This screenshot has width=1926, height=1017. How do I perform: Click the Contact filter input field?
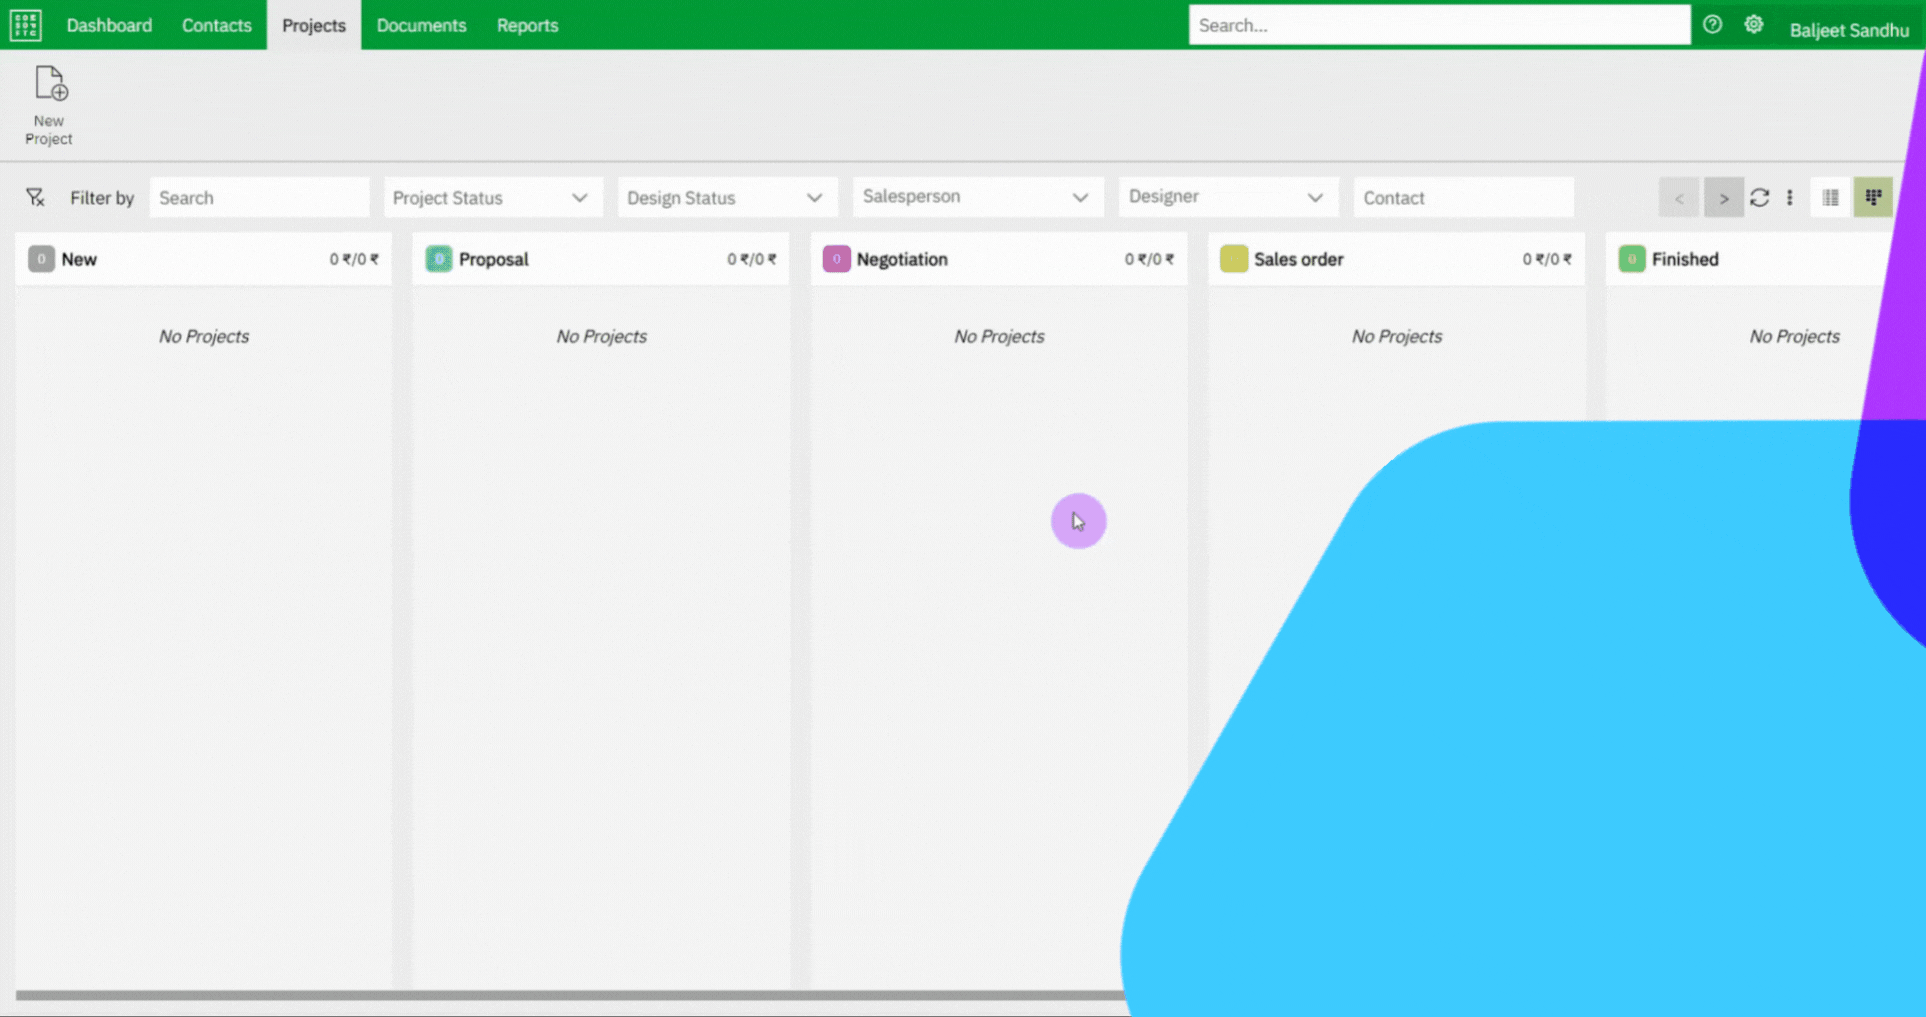click(1462, 197)
